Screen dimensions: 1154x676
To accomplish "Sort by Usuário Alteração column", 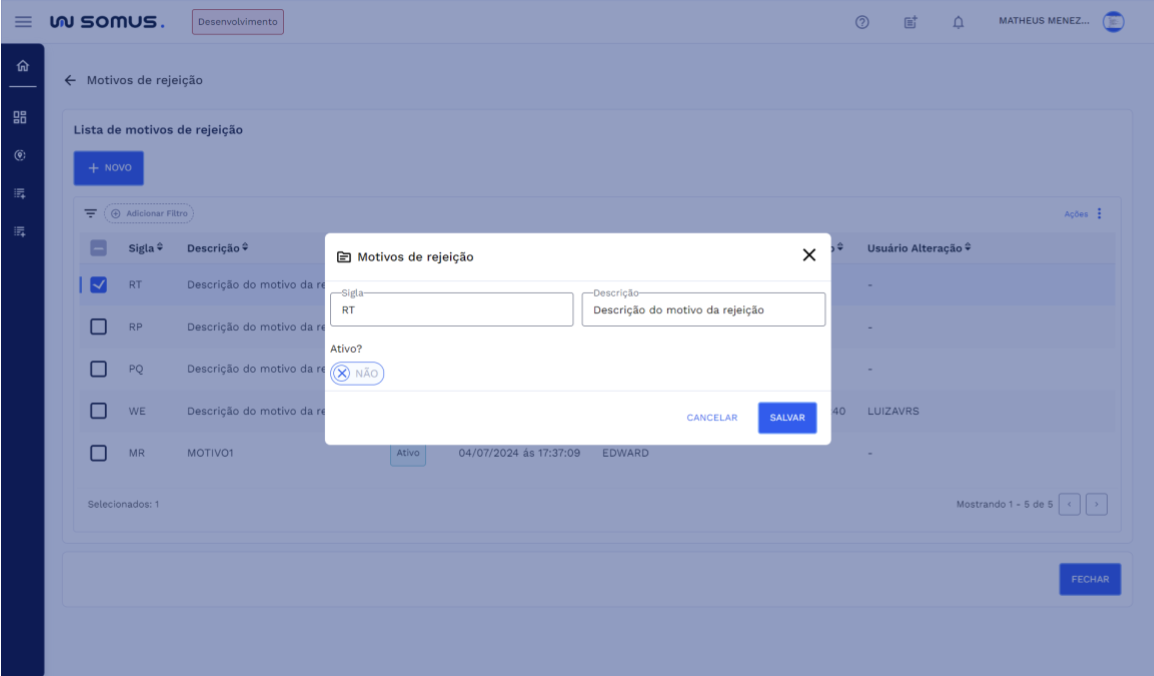I will pyautogui.click(x=917, y=248).
